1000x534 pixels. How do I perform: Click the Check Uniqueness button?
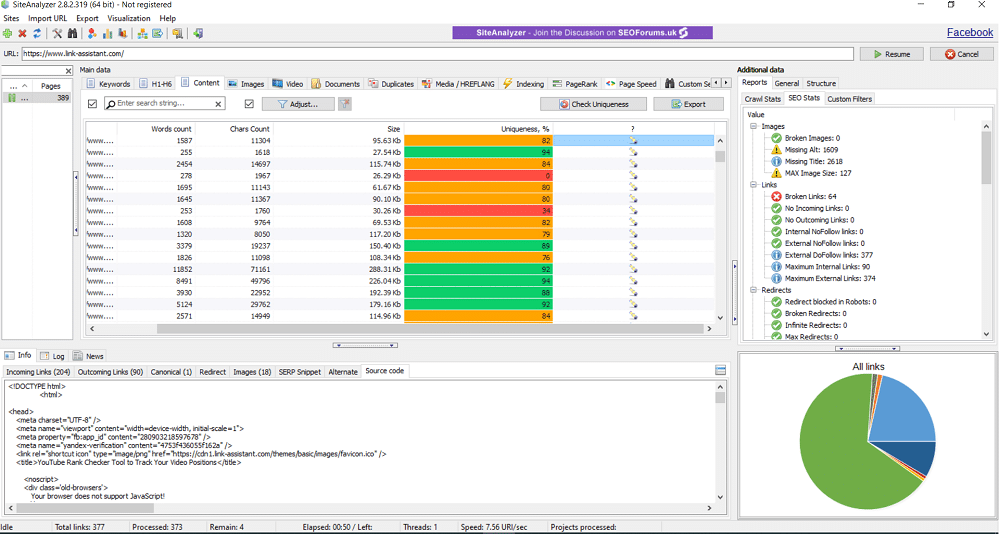tap(593, 104)
